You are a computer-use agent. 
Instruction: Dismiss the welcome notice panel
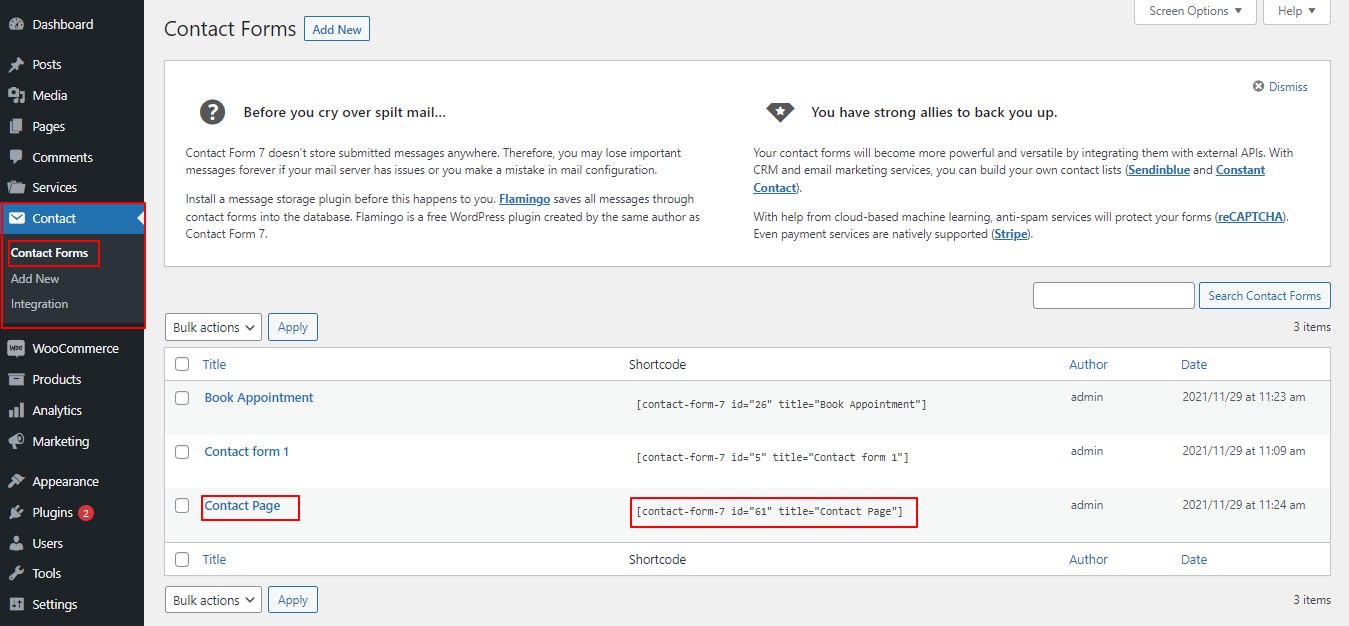point(1280,87)
